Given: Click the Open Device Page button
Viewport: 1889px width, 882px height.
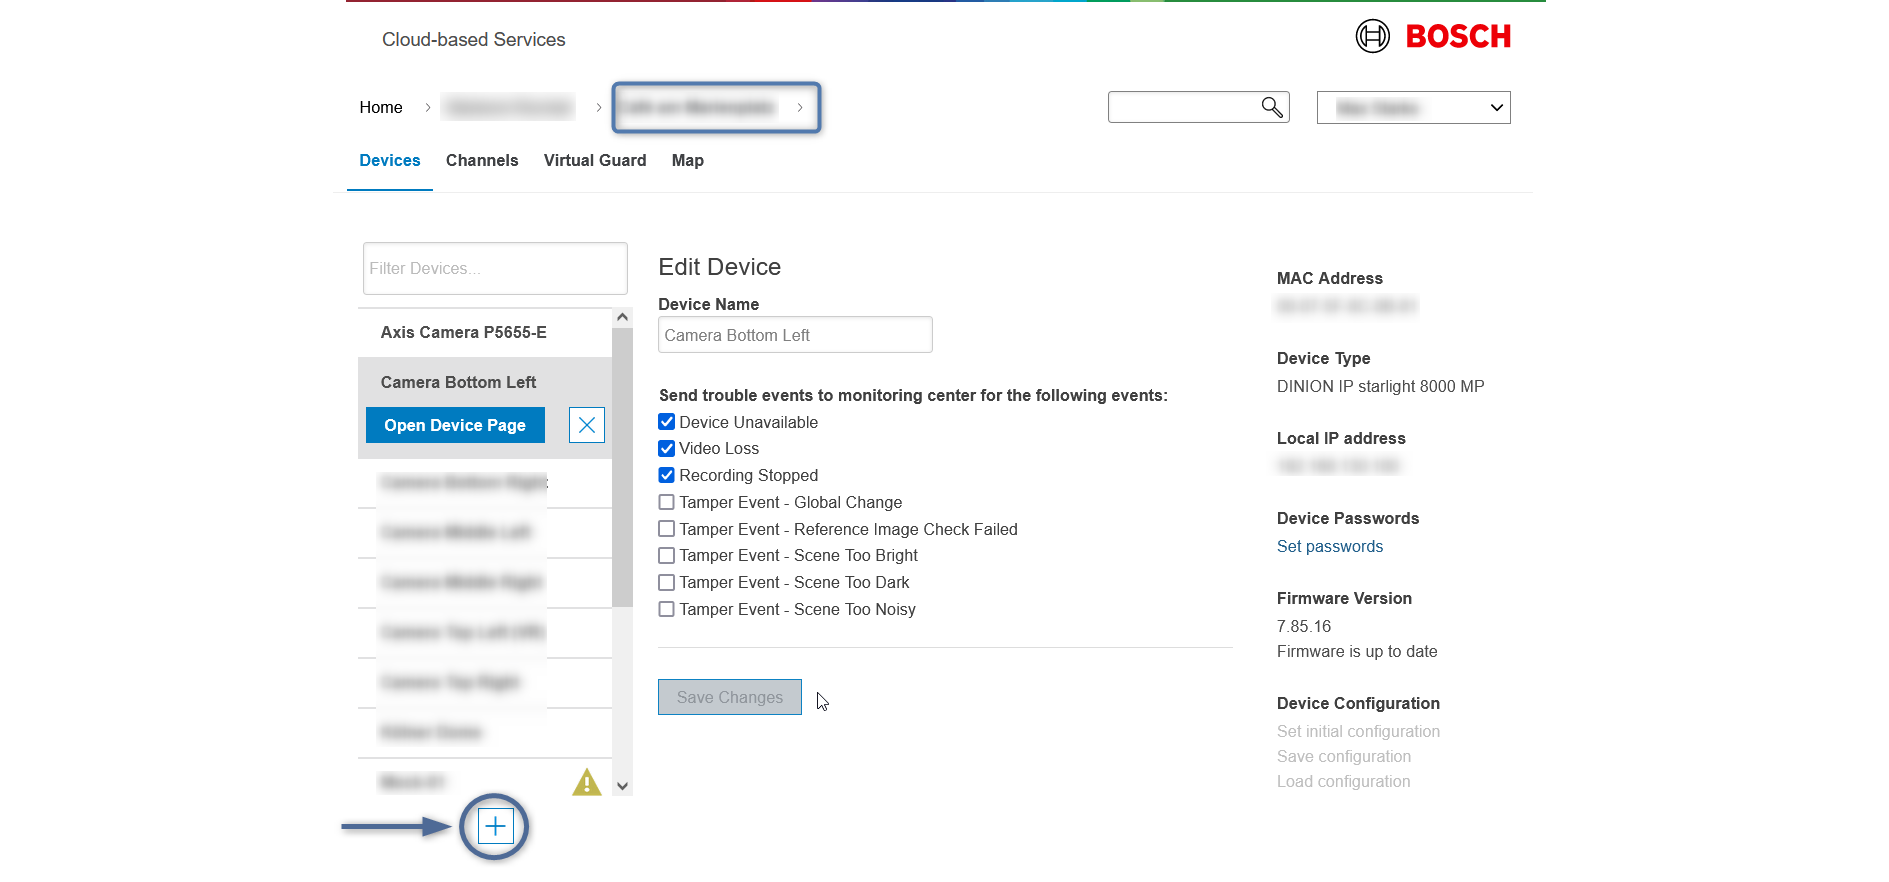Looking at the screenshot, I should tap(455, 425).
